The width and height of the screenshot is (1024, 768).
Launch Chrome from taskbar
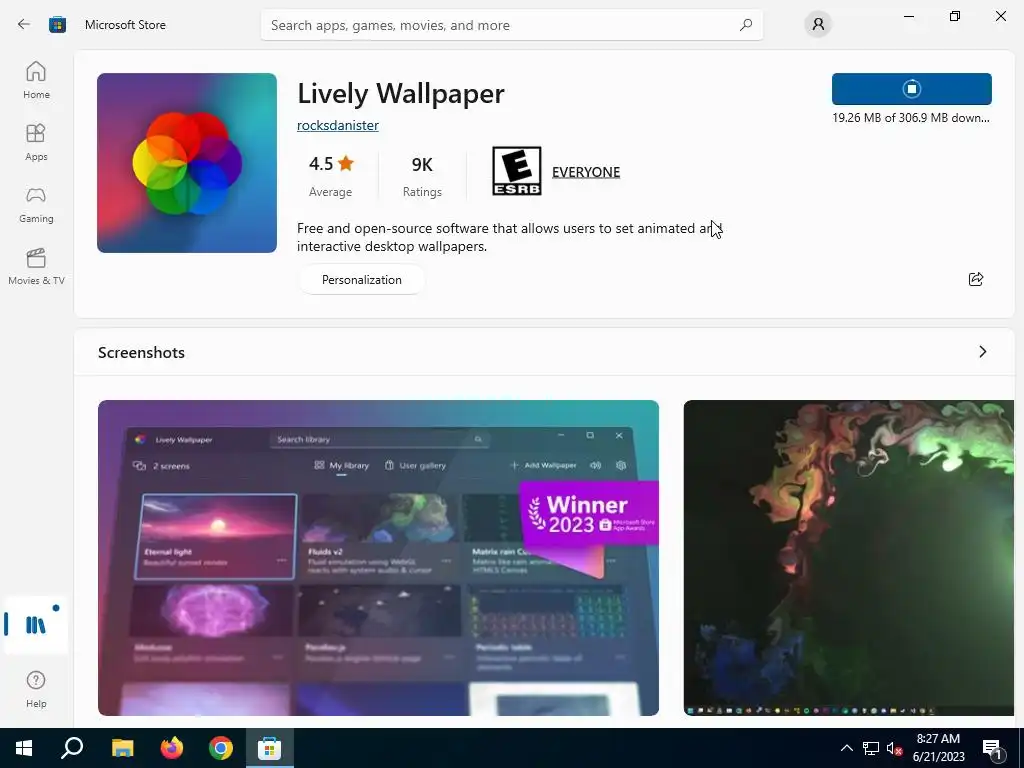[221, 748]
